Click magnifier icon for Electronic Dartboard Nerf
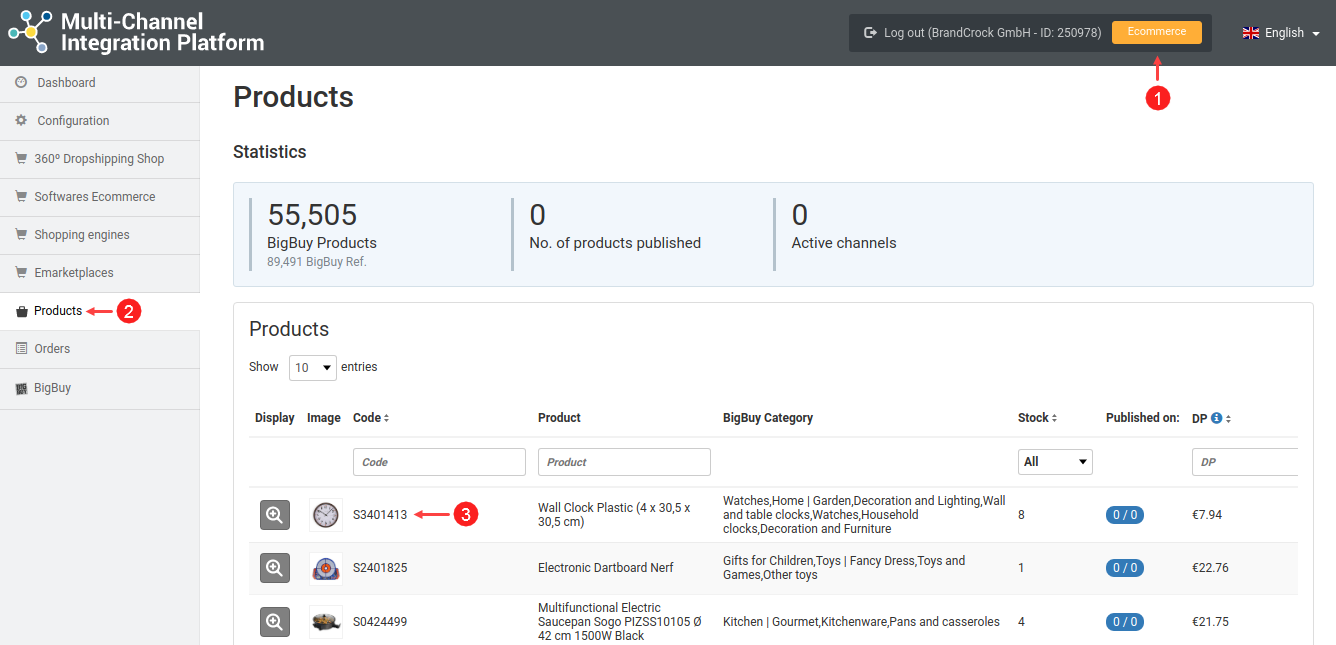The image size is (1336, 645). coord(275,568)
